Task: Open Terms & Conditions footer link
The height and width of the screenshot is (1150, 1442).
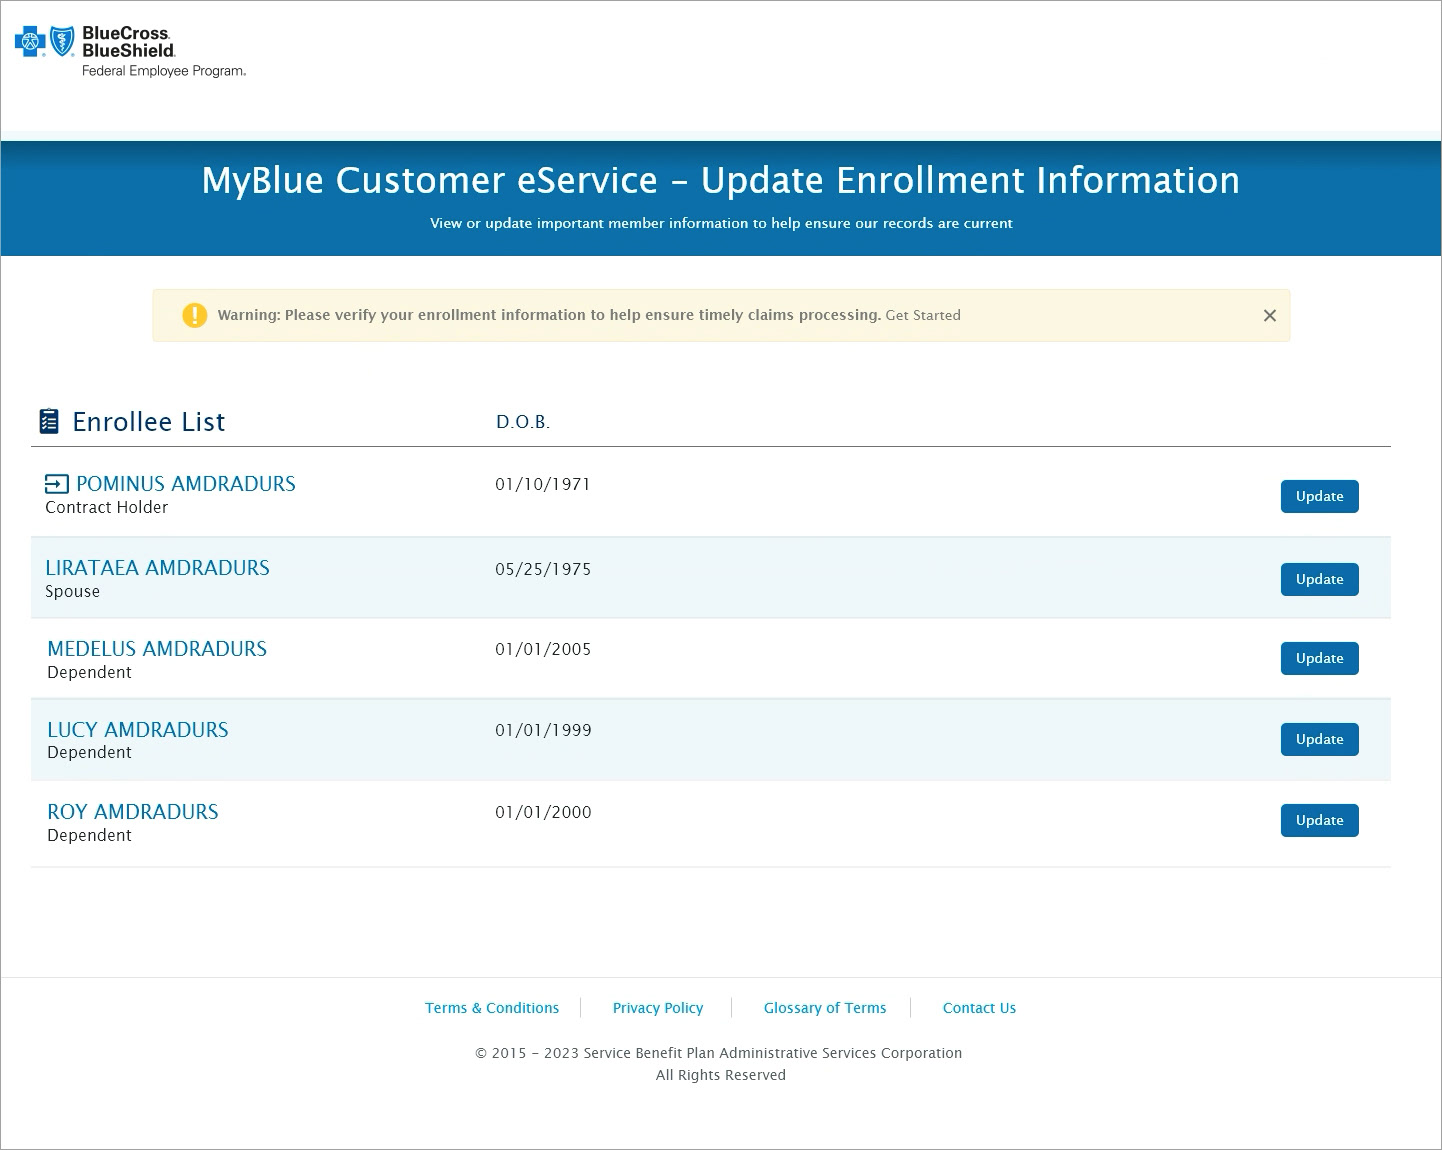Action: pos(492,1008)
